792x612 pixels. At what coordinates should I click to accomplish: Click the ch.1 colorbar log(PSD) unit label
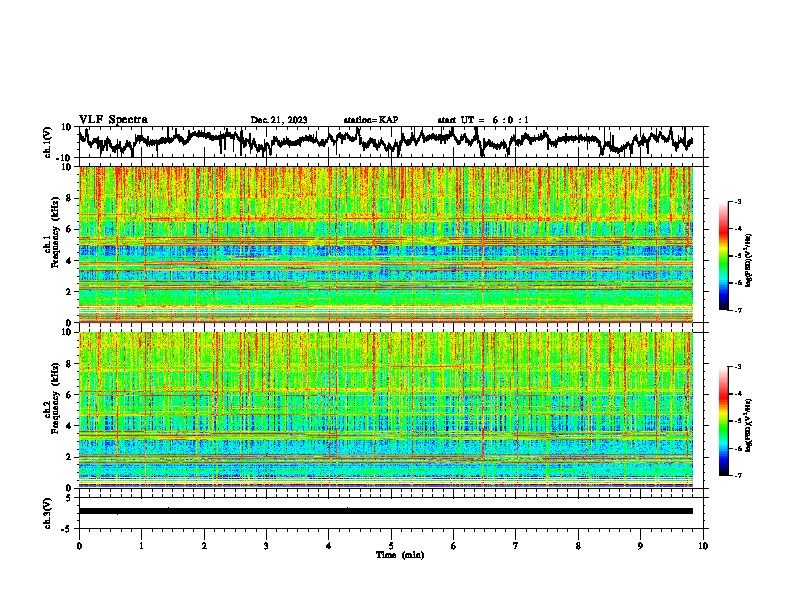pyautogui.click(x=750, y=260)
